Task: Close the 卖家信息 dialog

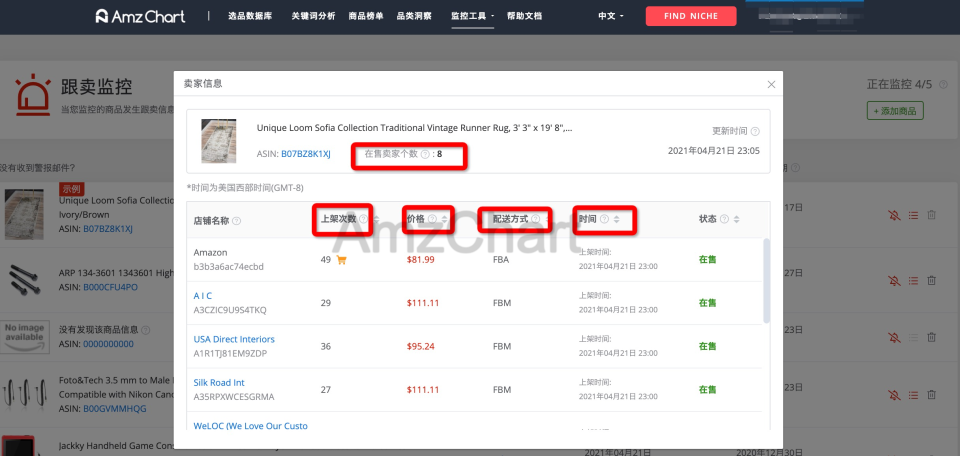Action: pos(771,84)
